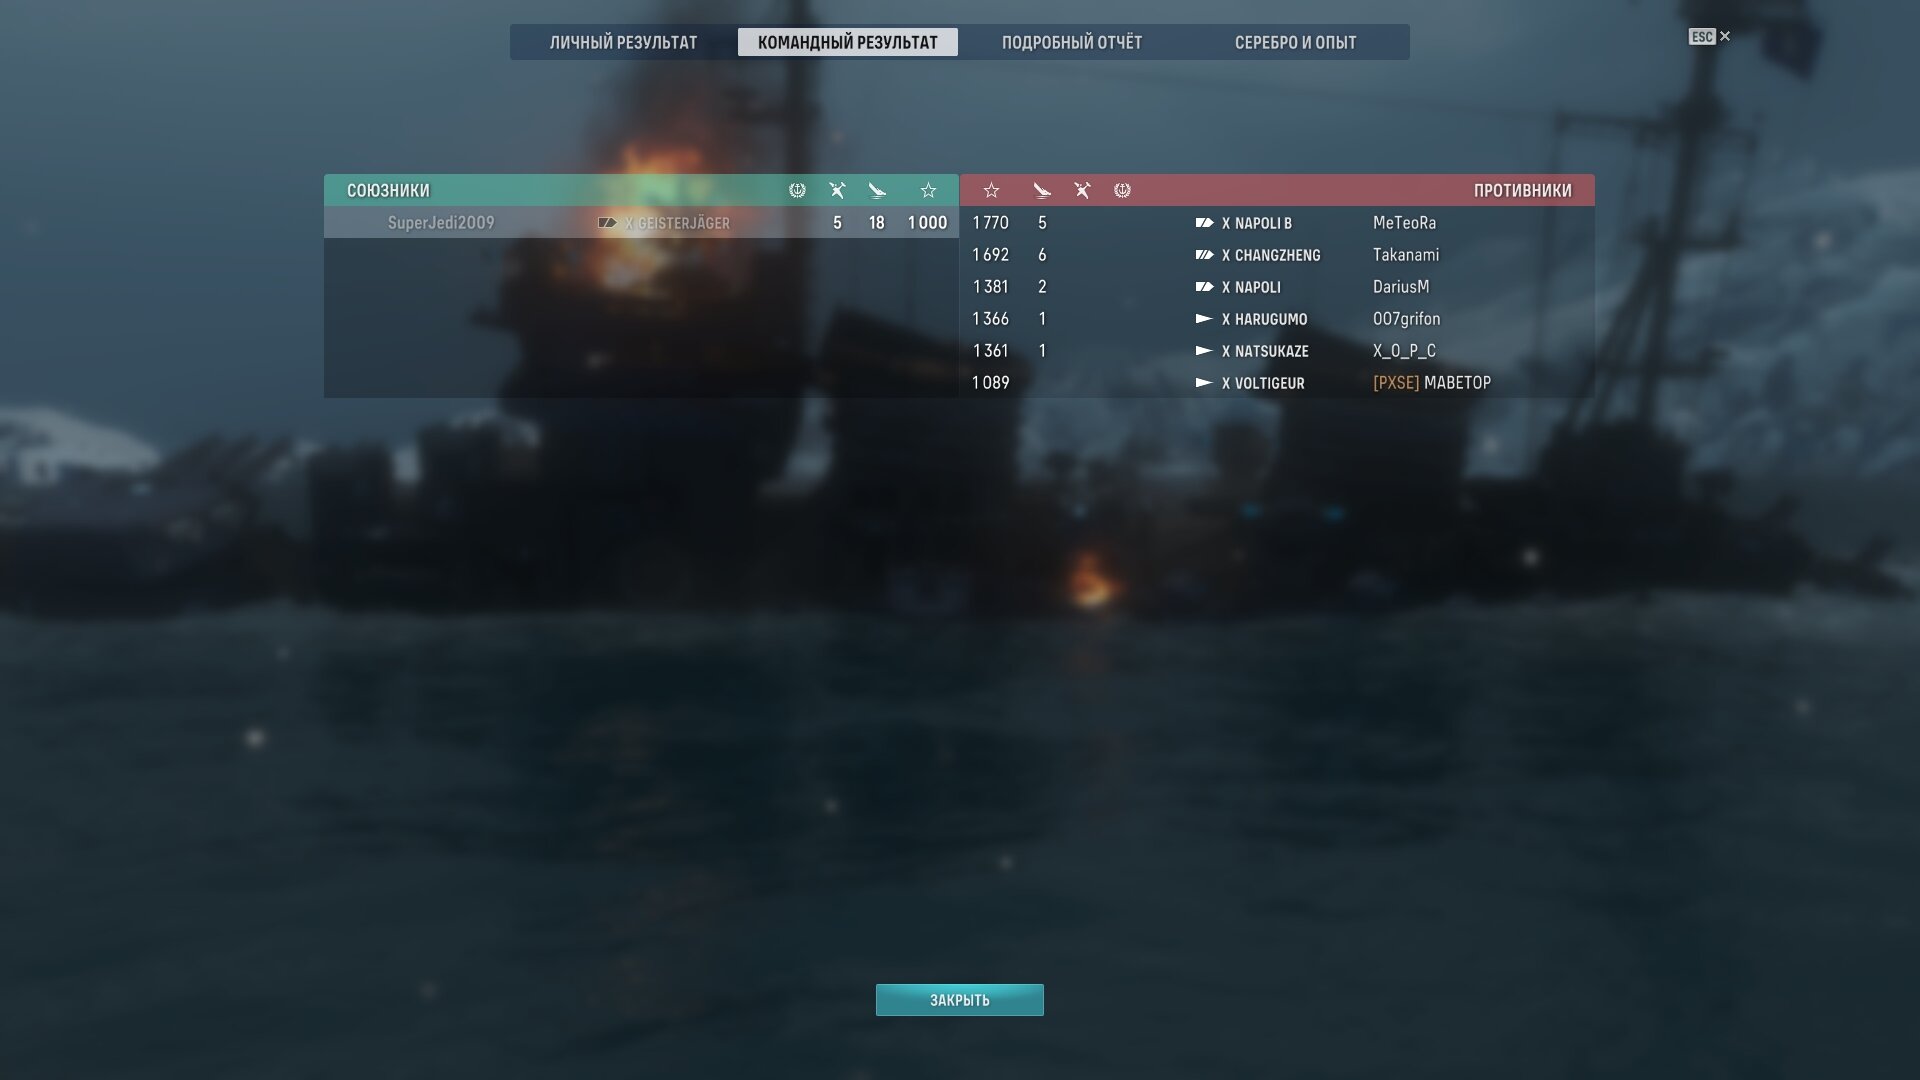Sort allies by star score icon
This screenshot has width=1920, height=1080.
[928, 190]
